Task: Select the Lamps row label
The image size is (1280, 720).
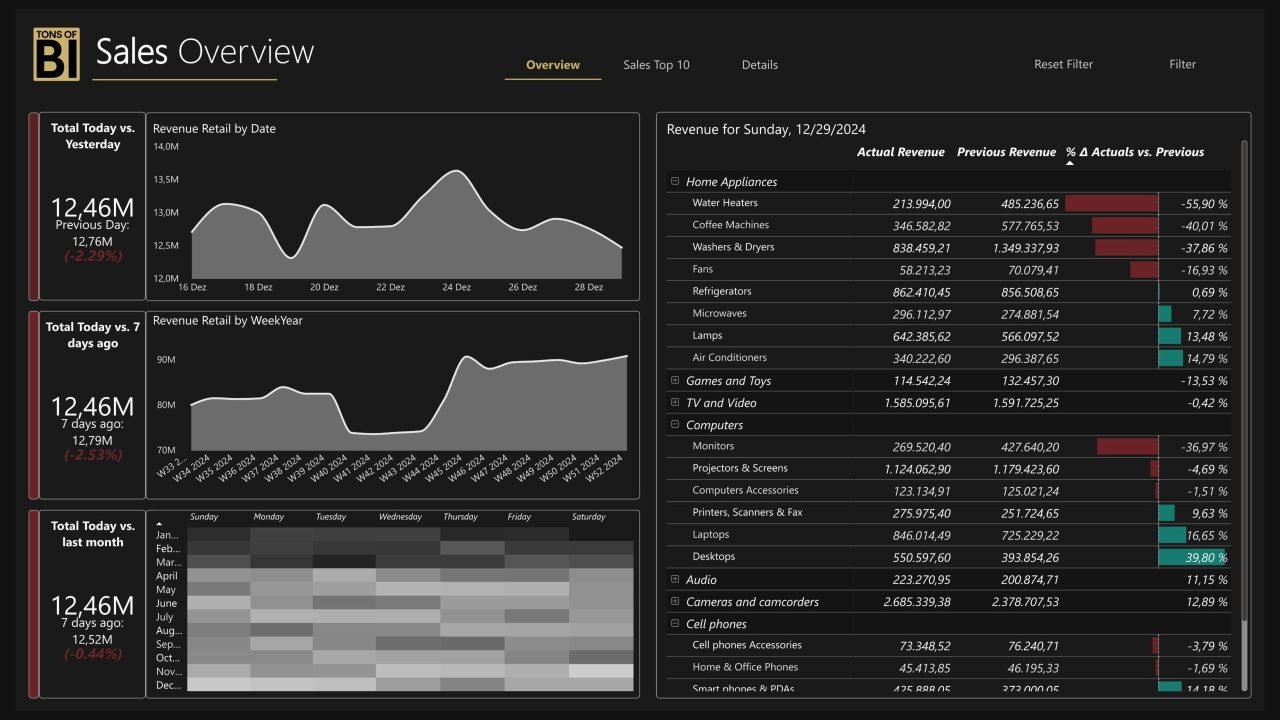Action: (707, 335)
